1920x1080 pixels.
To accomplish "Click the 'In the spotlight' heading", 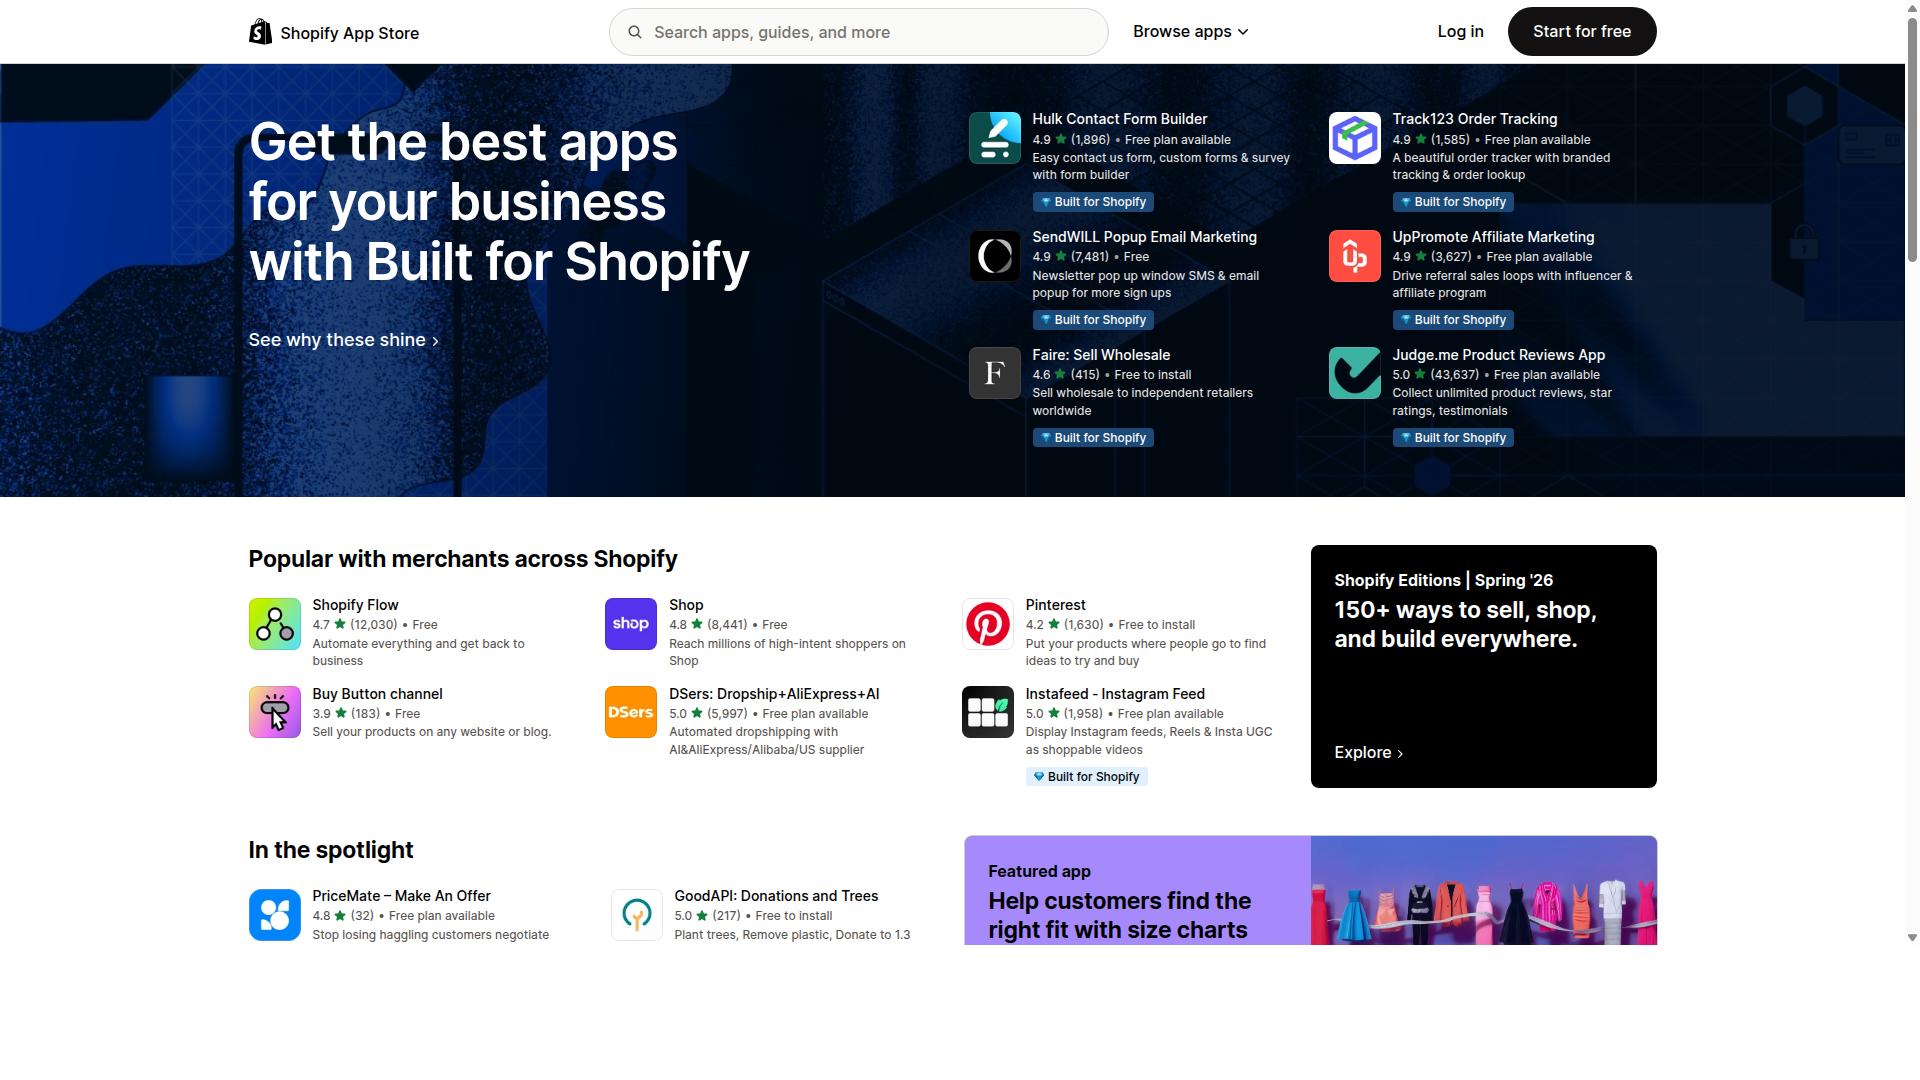I will pyautogui.click(x=331, y=850).
